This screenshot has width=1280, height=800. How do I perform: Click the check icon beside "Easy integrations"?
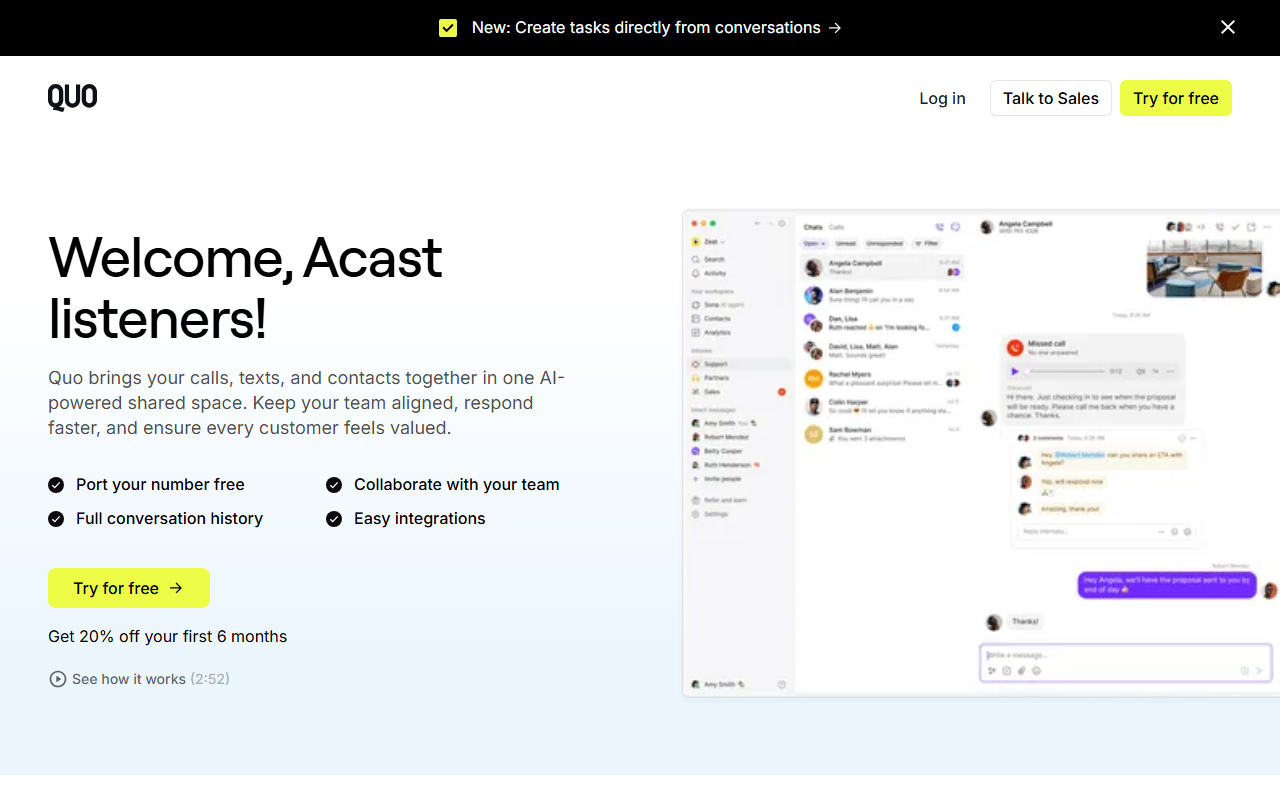click(334, 519)
